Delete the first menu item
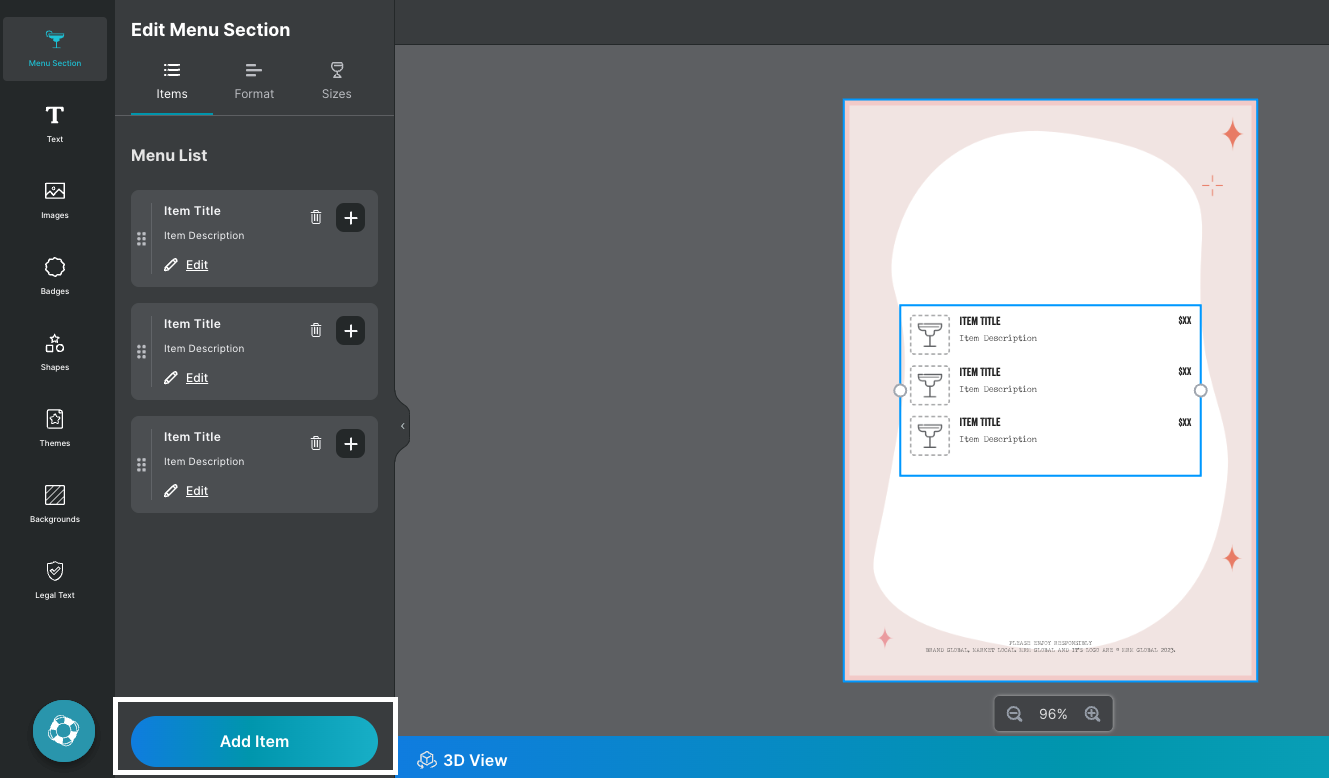 316,217
